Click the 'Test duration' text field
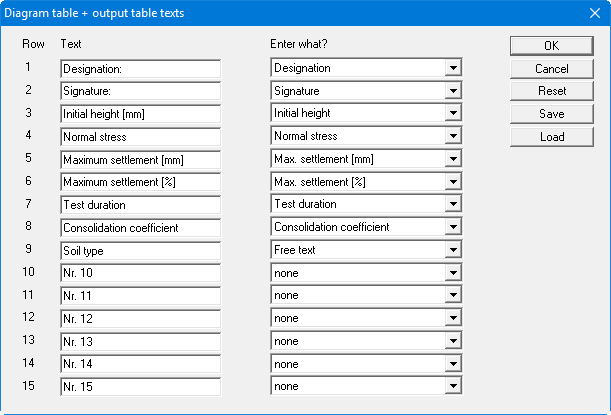611x415 pixels. (x=140, y=205)
